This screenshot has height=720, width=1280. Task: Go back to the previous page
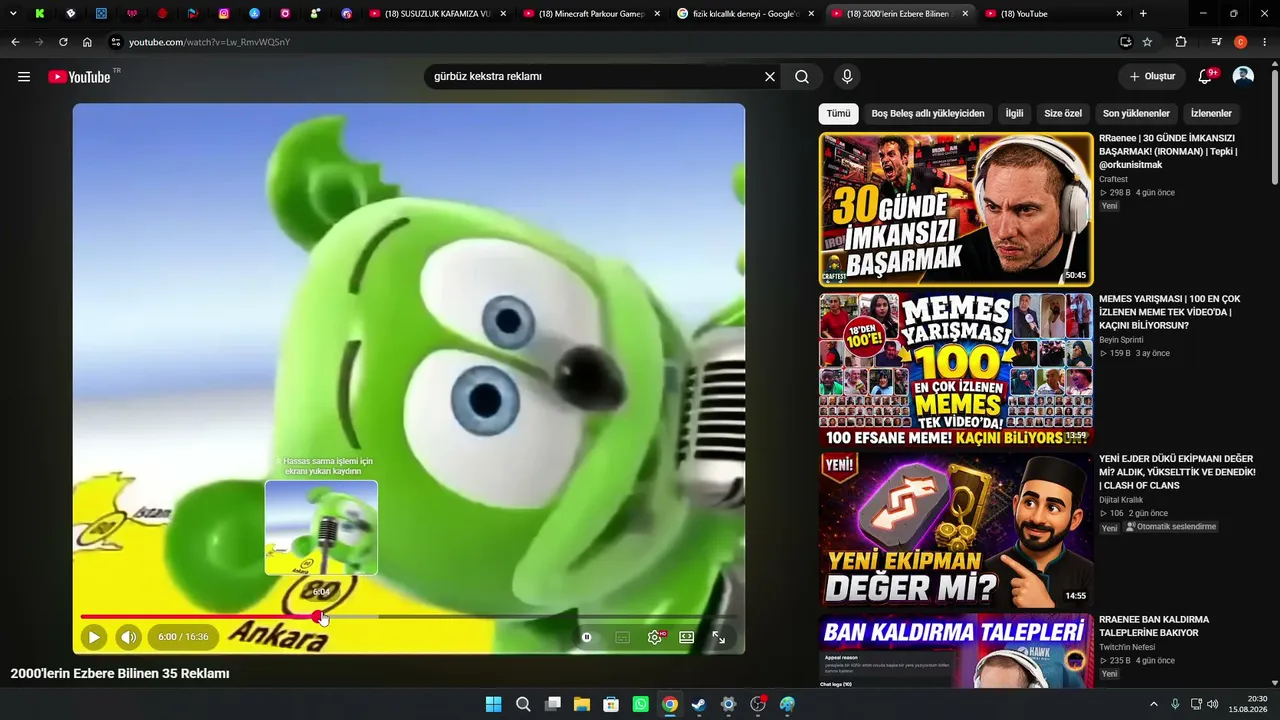(15, 42)
